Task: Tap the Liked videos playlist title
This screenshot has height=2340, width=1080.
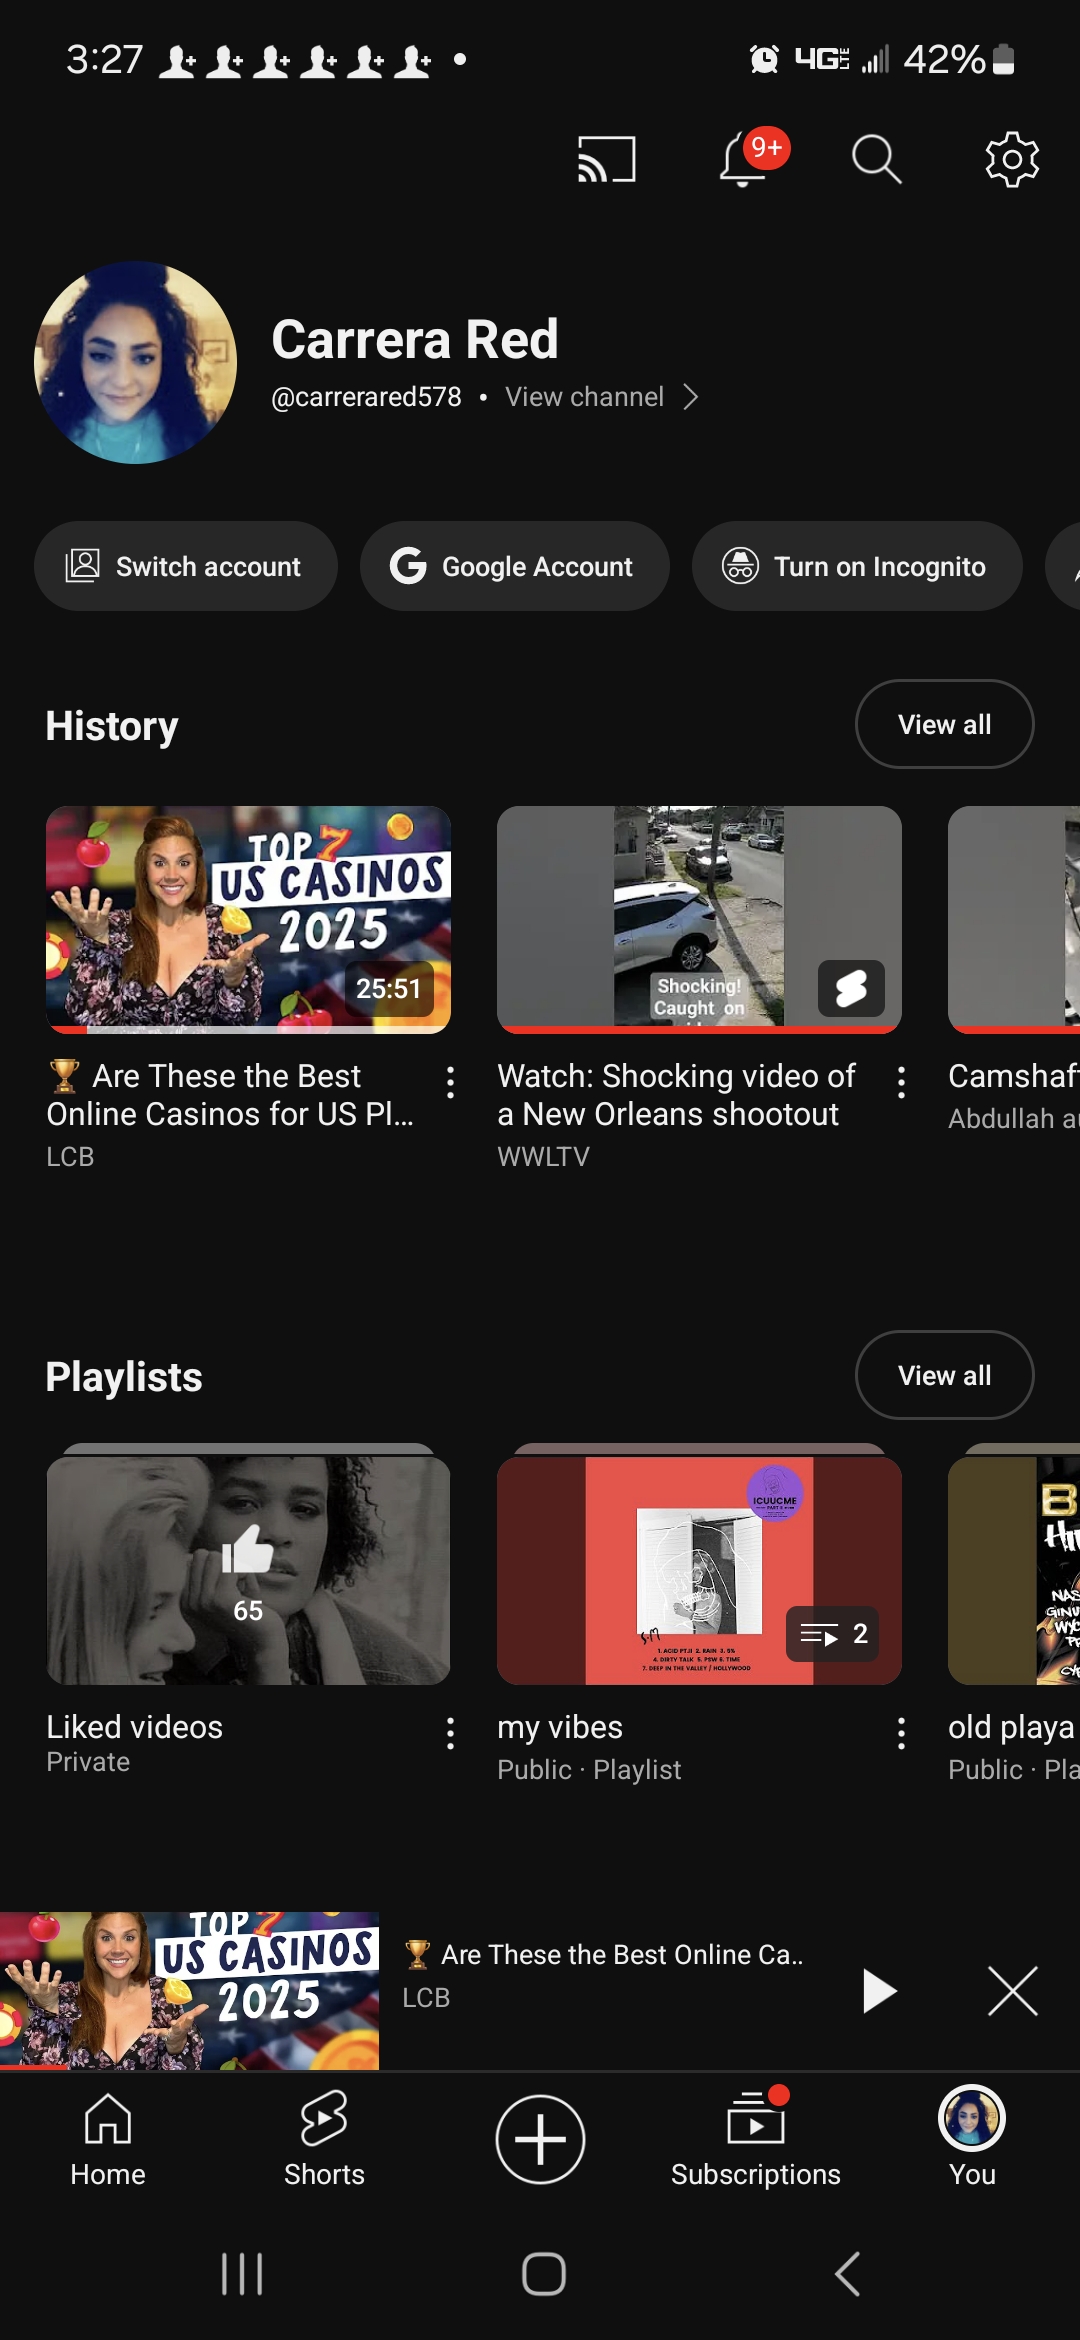Action: click(x=134, y=1727)
